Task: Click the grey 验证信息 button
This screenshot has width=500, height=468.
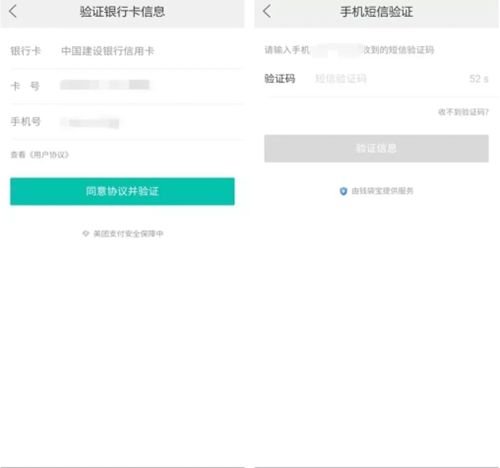Action: point(376,148)
